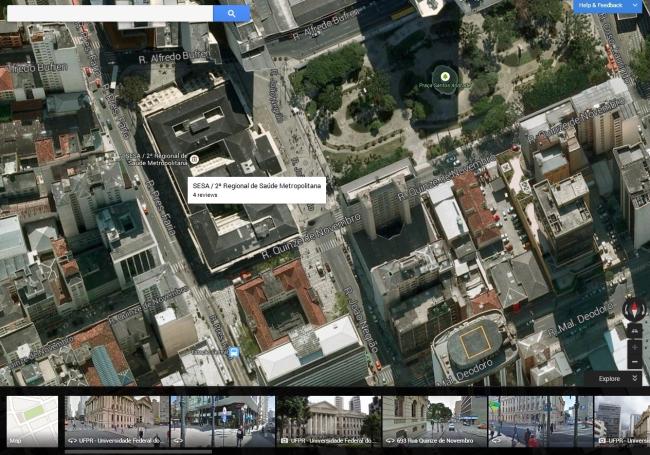
Task: Zoom in using the plus button
Action: [x=634, y=347]
